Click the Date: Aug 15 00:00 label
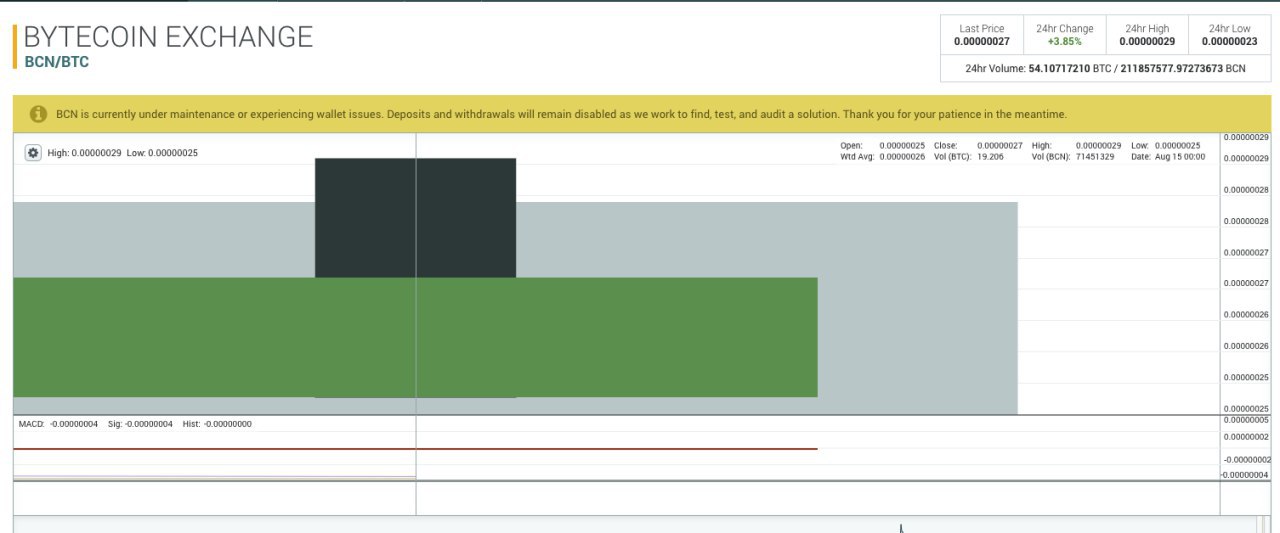The image size is (1280, 533). point(1168,157)
